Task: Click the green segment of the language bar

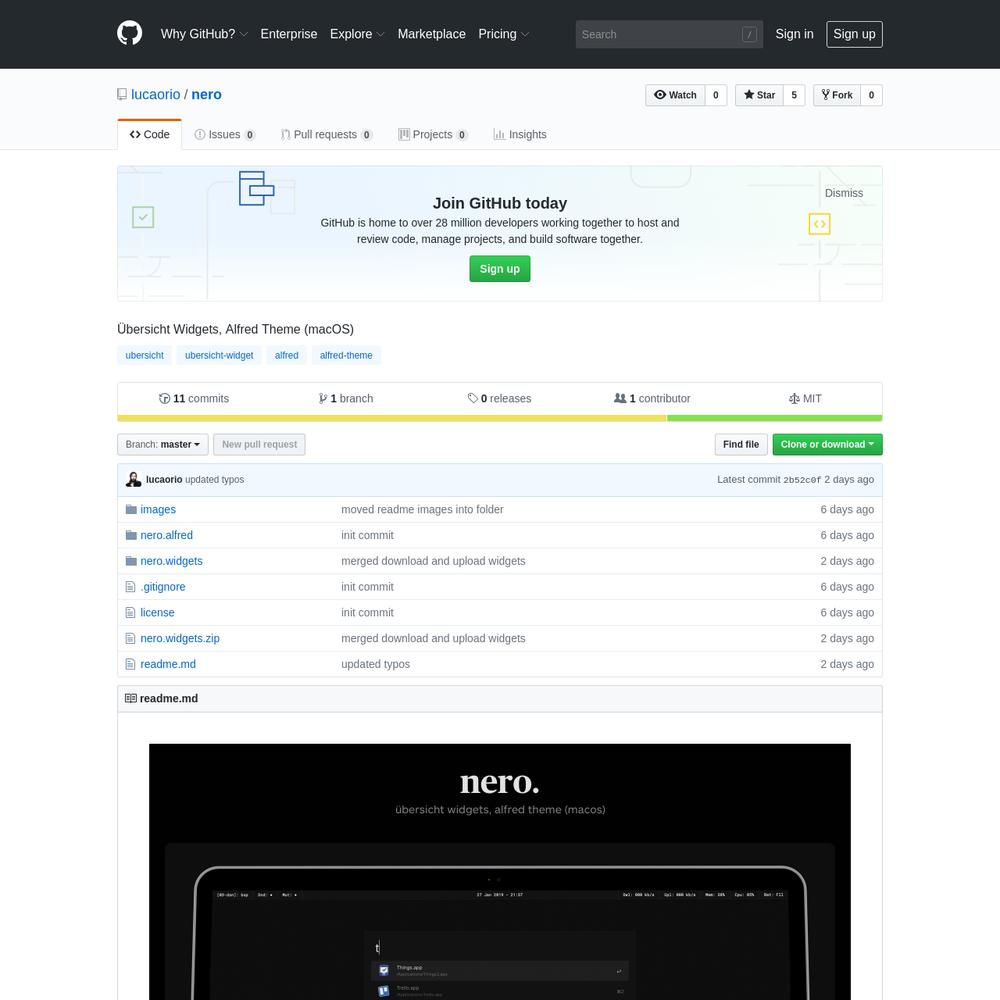Action: 775,418
